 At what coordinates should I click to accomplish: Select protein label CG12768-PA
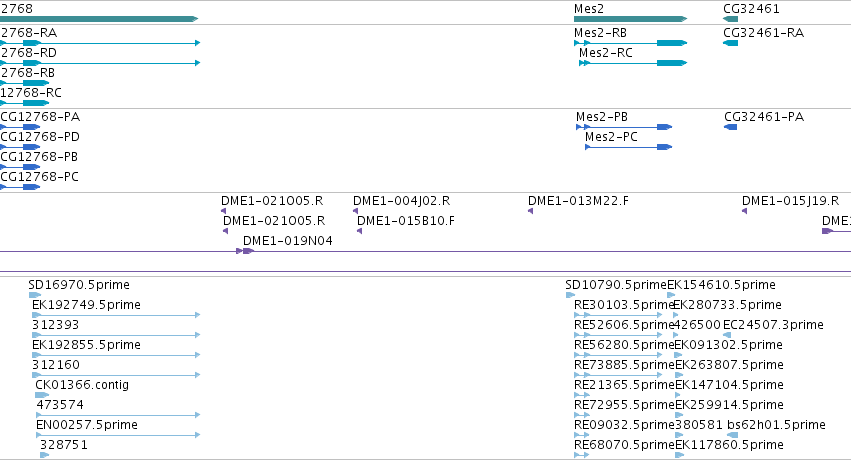pyautogui.click(x=40, y=117)
